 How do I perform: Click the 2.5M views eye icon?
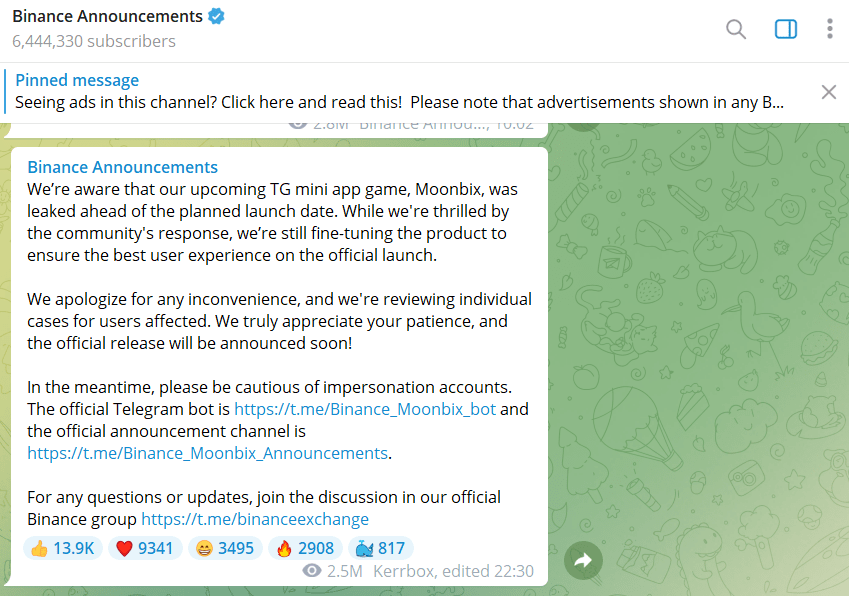(312, 571)
